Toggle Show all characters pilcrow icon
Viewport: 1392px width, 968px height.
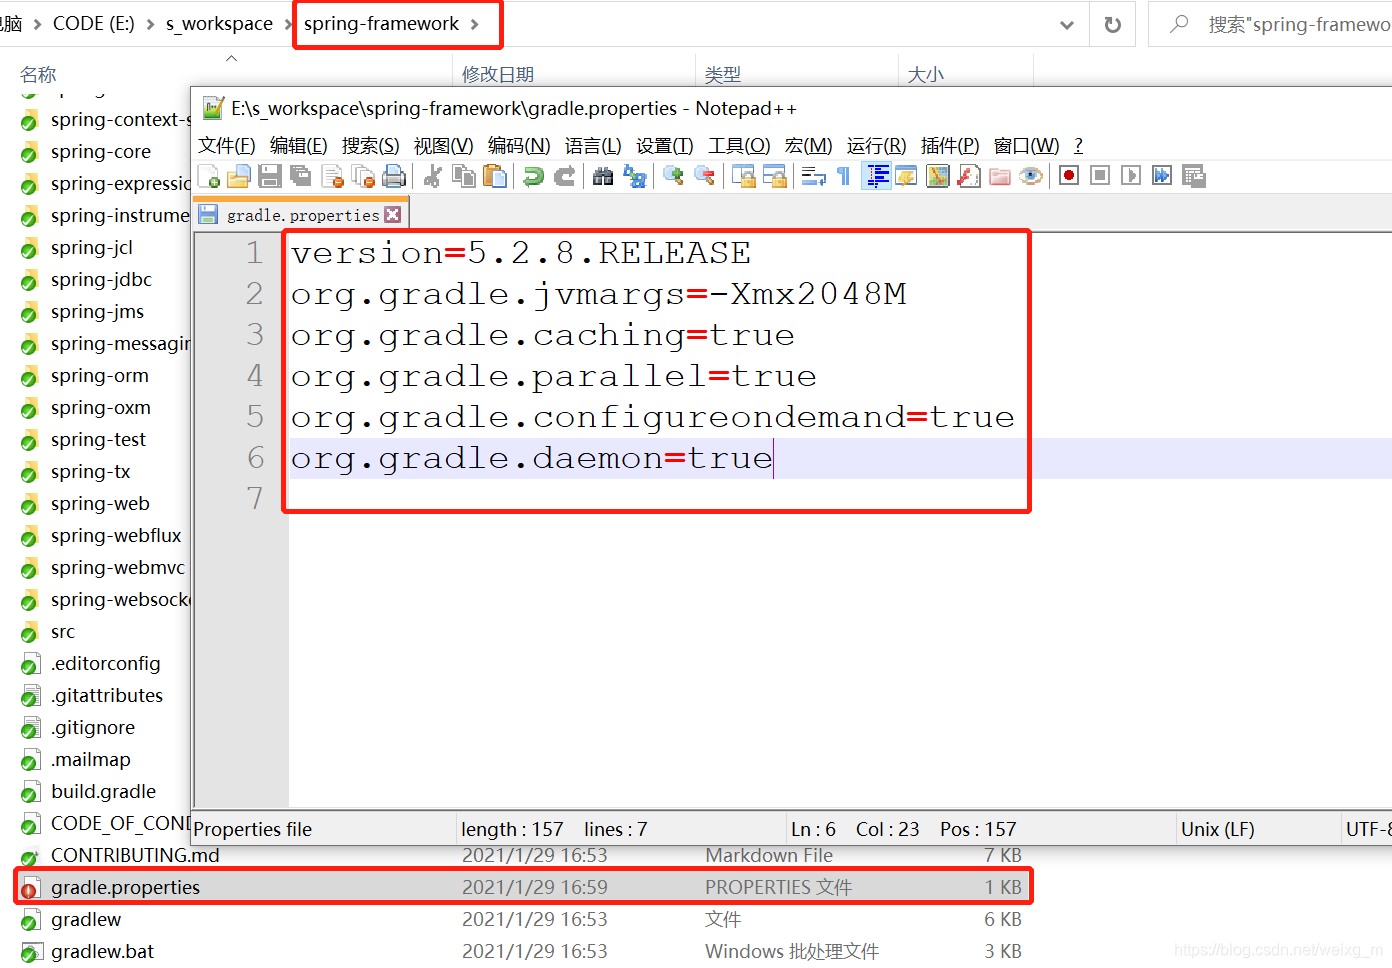click(x=844, y=176)
